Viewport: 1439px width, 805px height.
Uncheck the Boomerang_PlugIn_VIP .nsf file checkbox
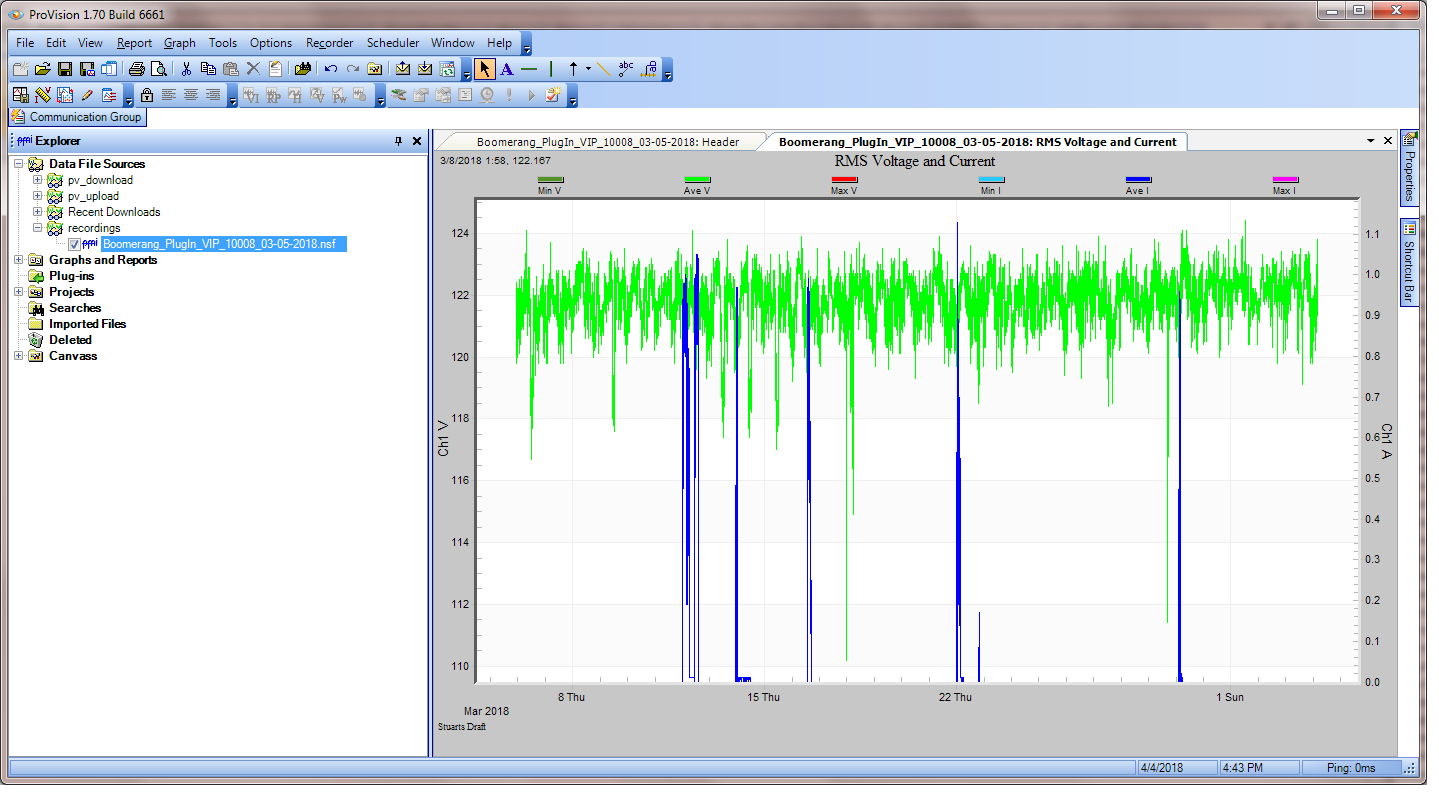tap(74, 244)
